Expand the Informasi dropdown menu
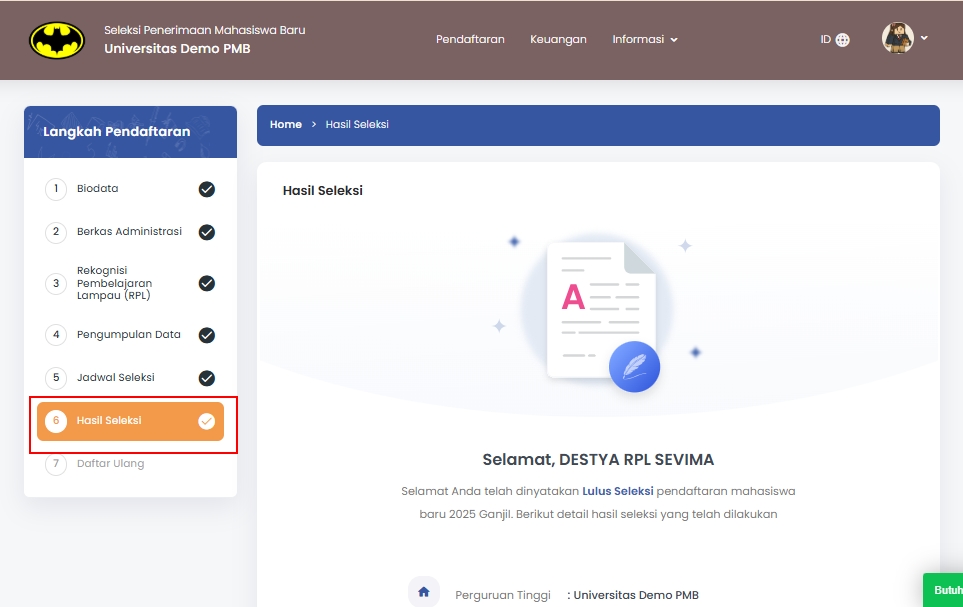This screenshot has height=607, width=963. click(x=645, y=40)
